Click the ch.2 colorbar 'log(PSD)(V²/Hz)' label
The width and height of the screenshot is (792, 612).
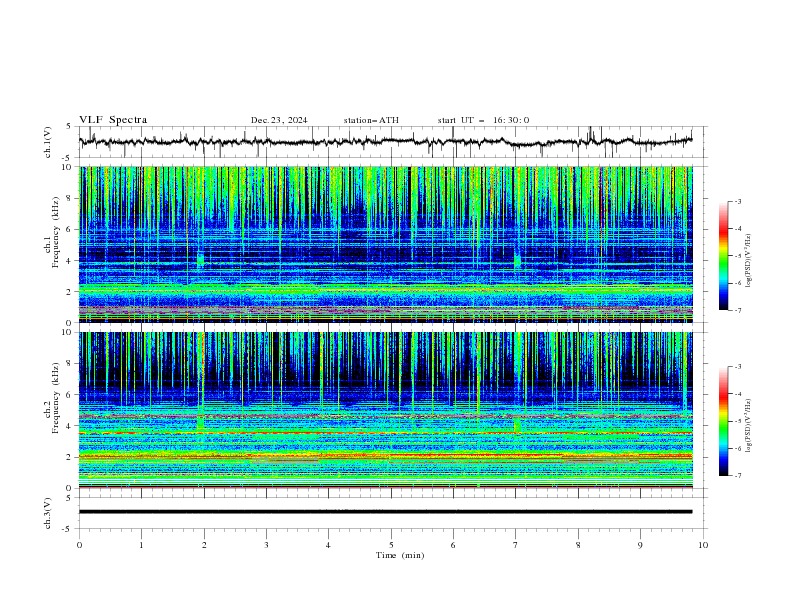click(748, 426)
